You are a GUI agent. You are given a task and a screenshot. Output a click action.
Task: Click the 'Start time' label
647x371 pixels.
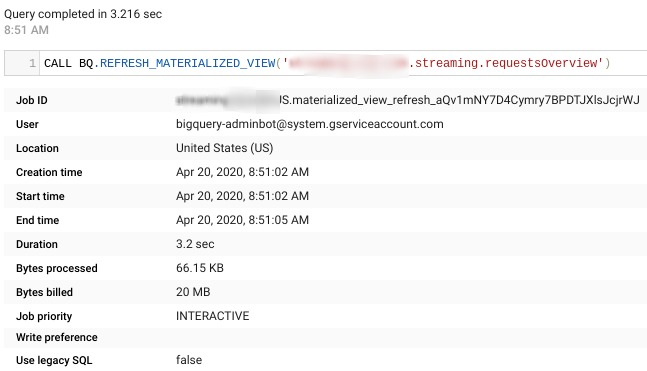pos(40,196)
